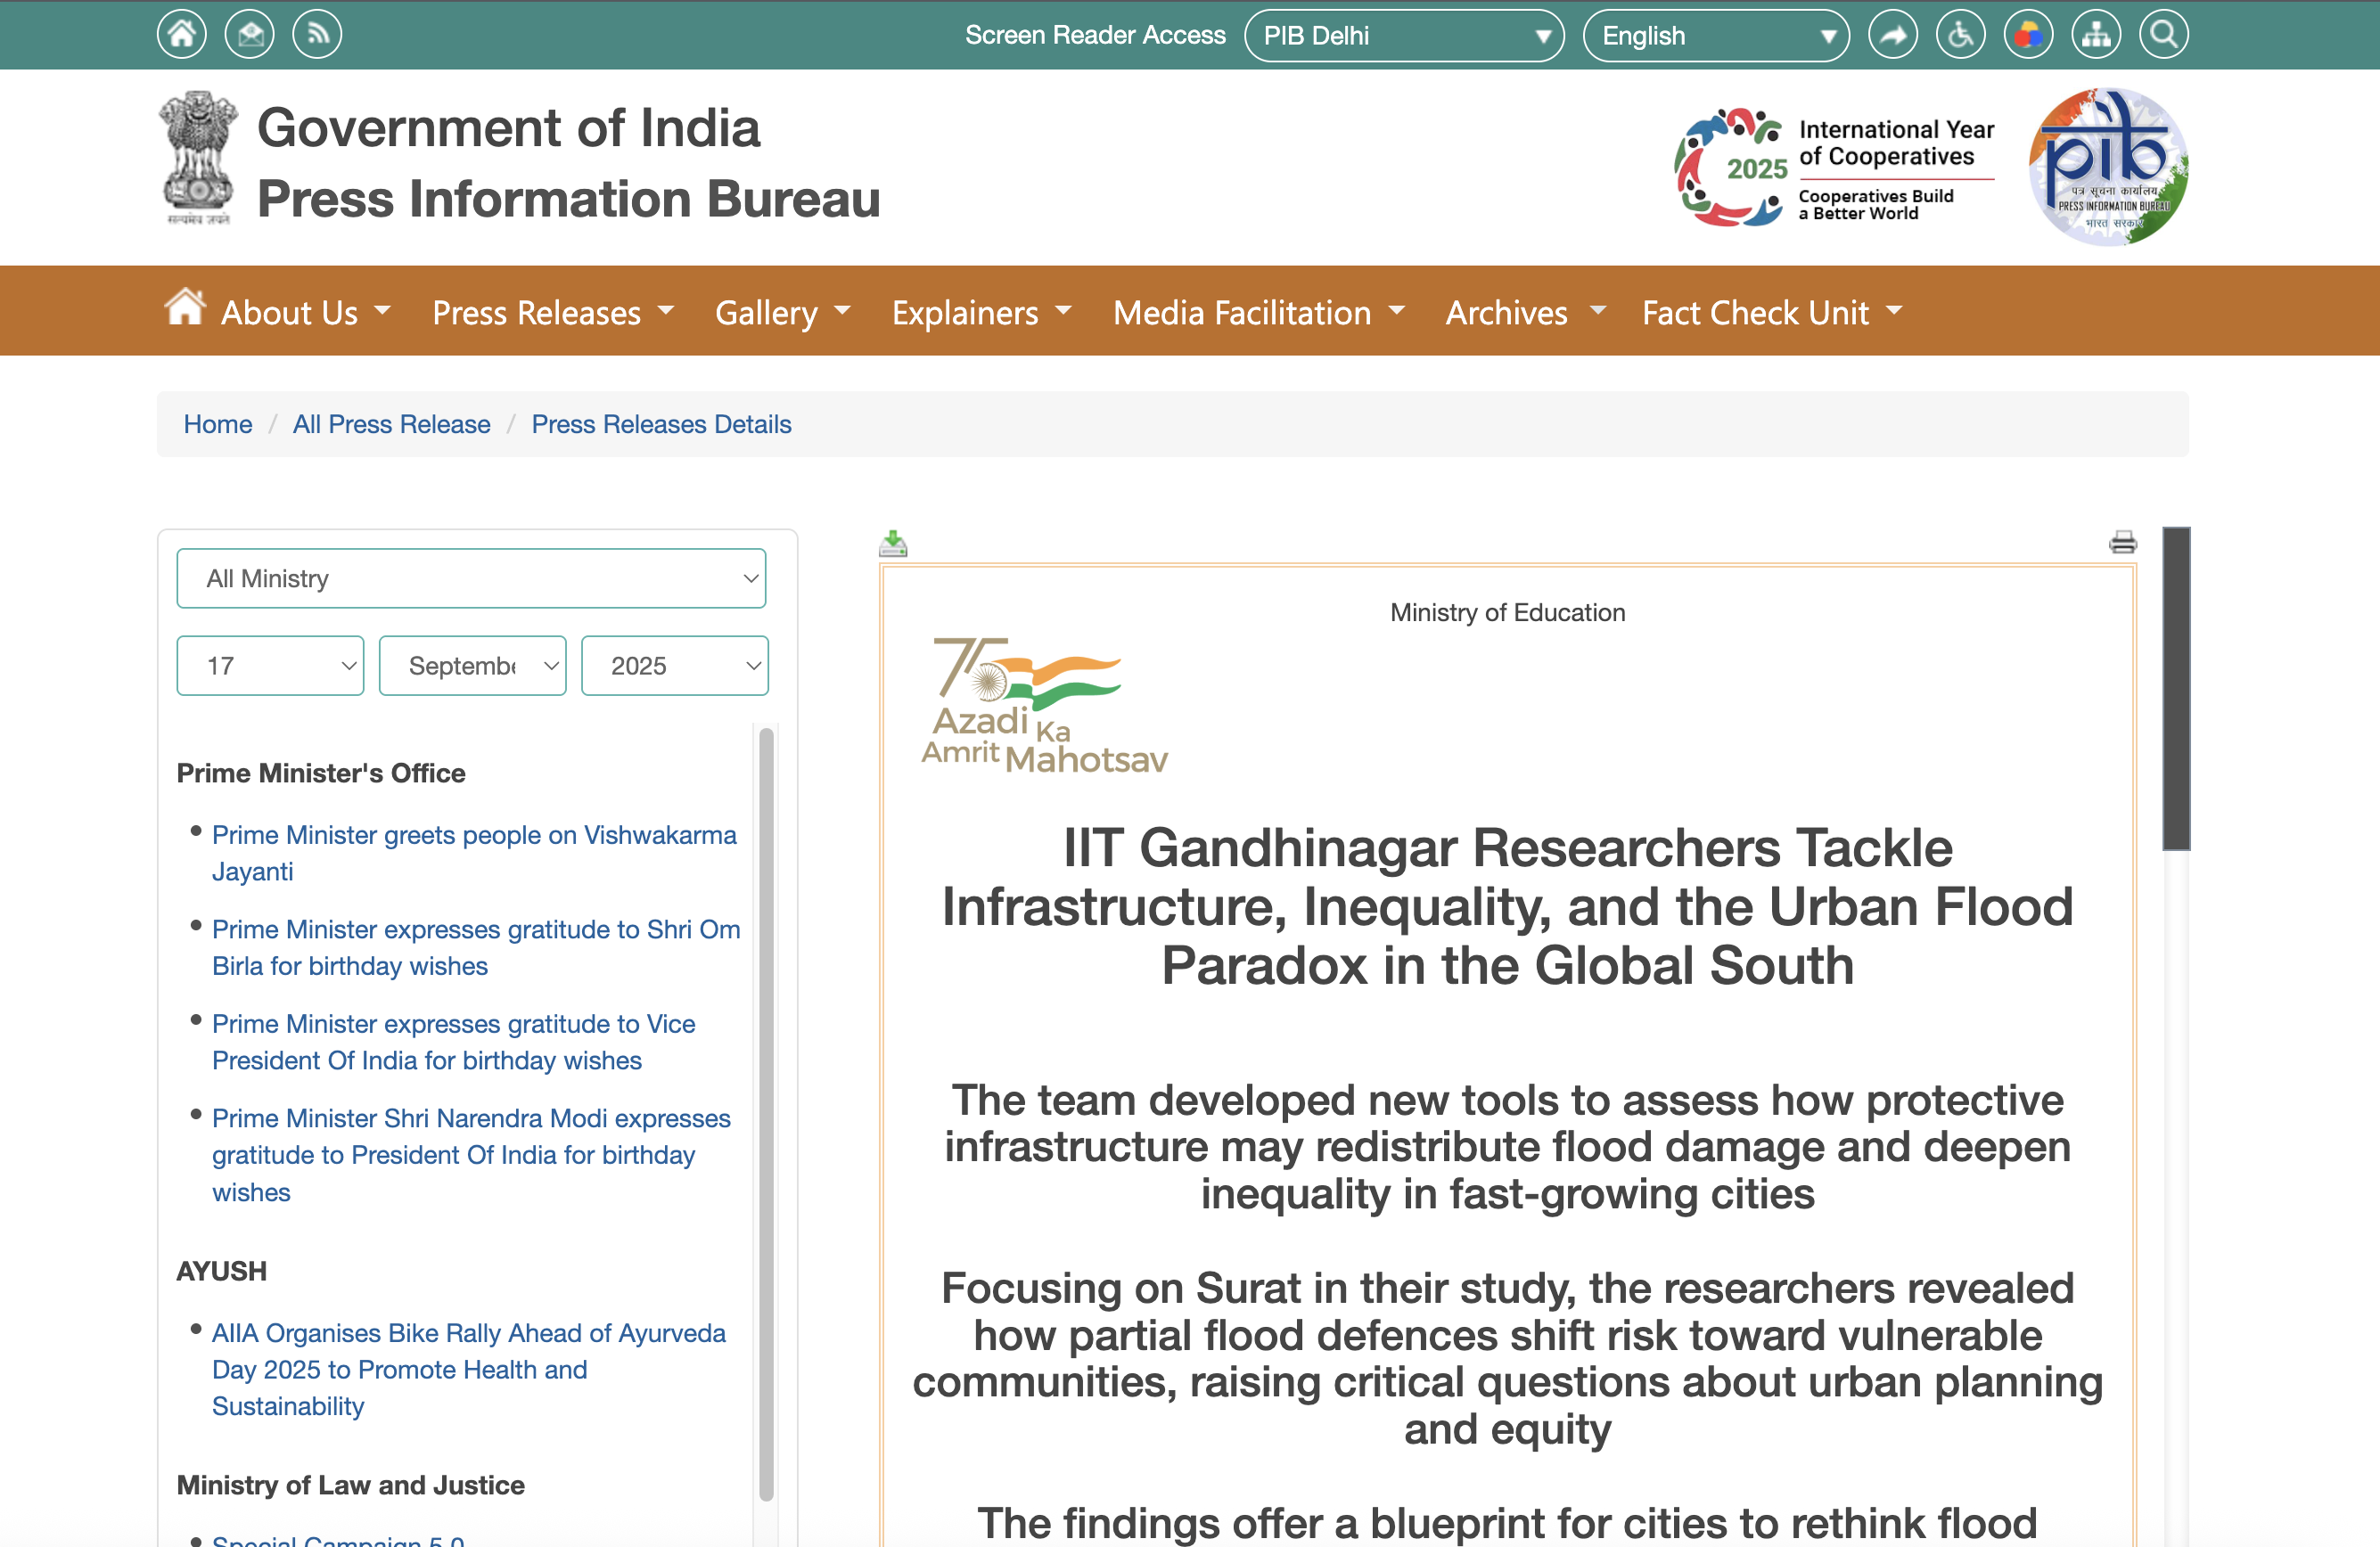Click the RSS feed icon

tap(317, 33)
